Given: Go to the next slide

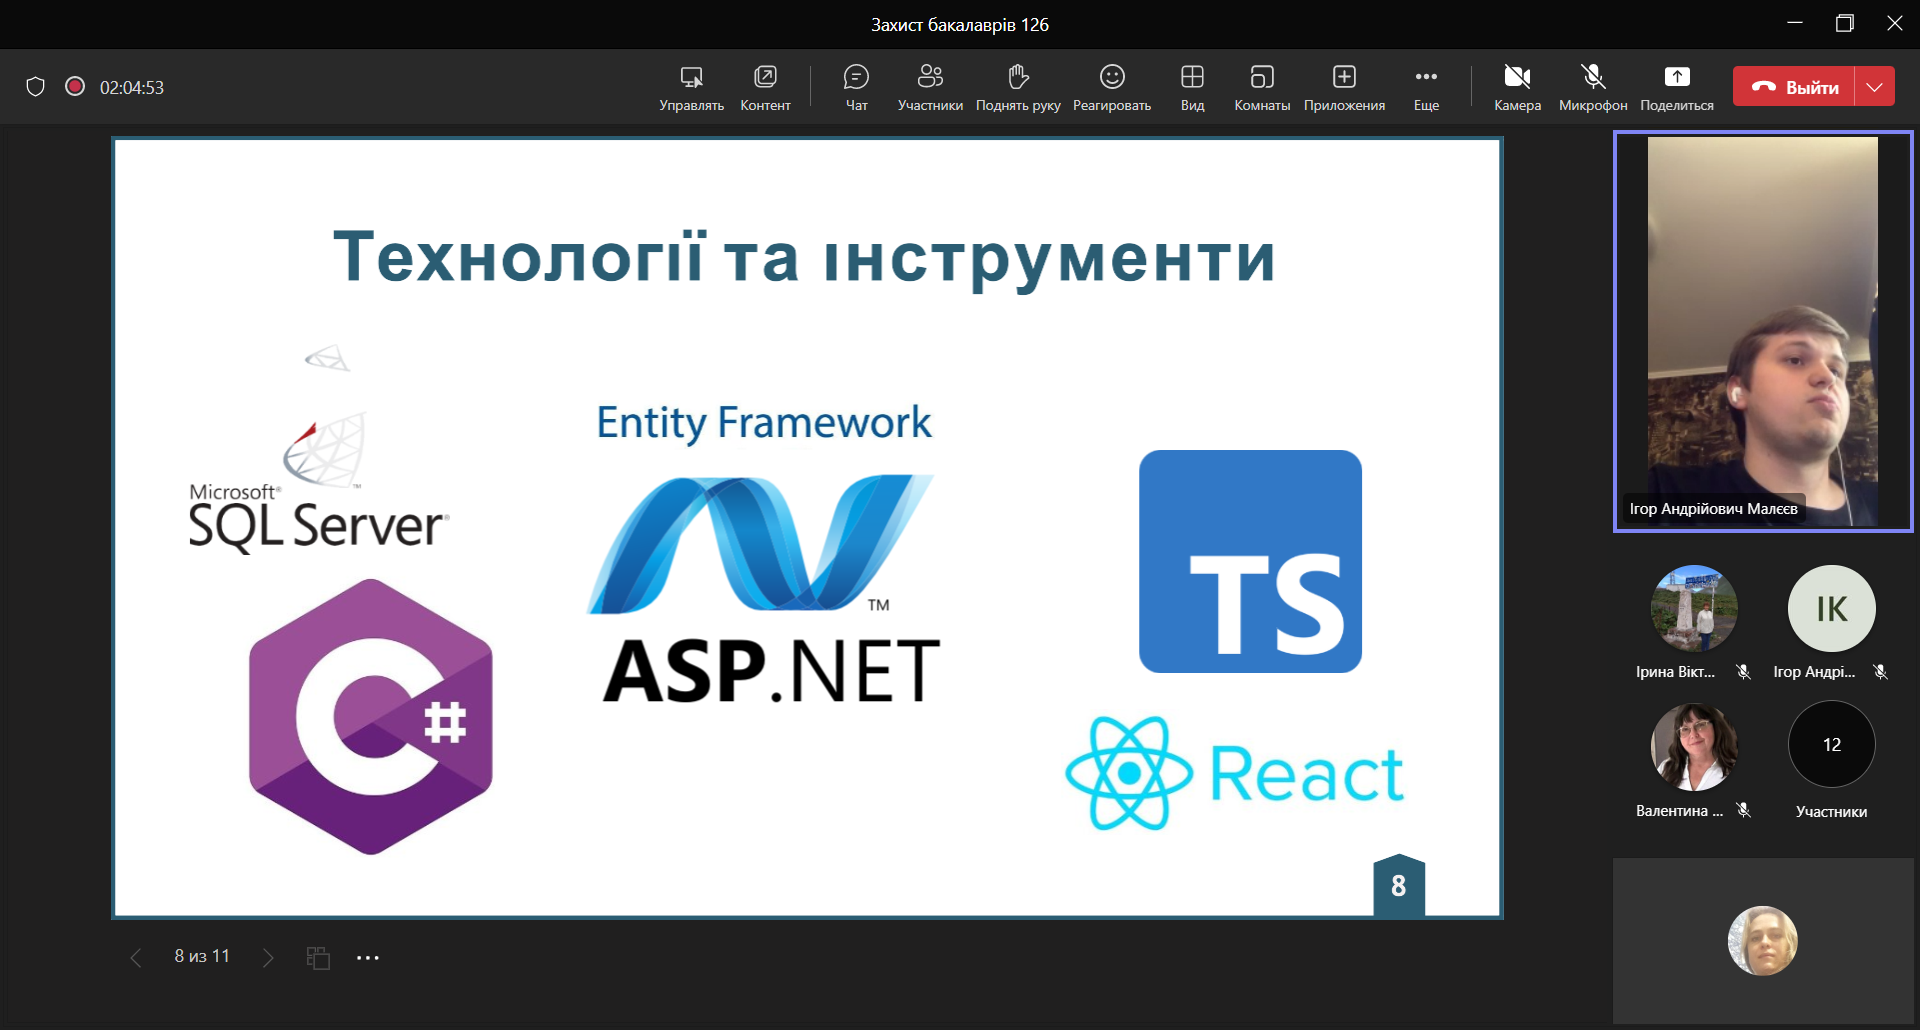Looking at the screenshot, I should 268,958.
